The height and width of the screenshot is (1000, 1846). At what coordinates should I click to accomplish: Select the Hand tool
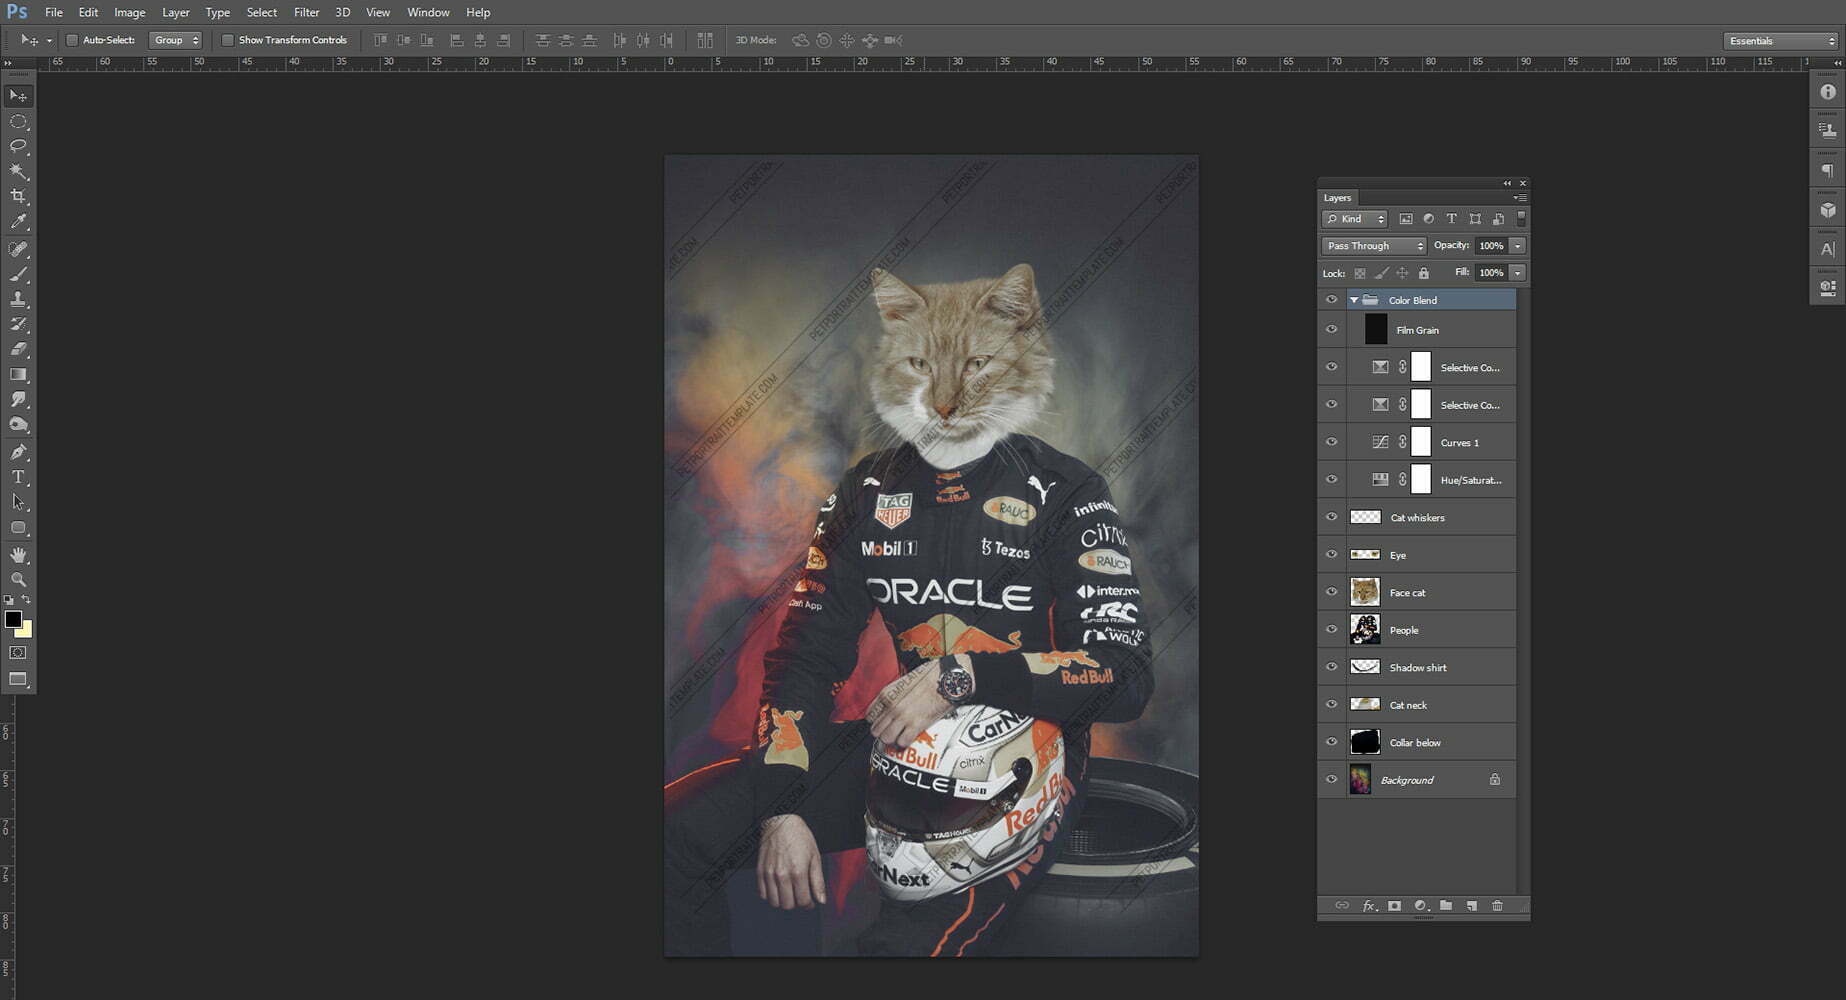pyautogui.click(x=18, y=554)
